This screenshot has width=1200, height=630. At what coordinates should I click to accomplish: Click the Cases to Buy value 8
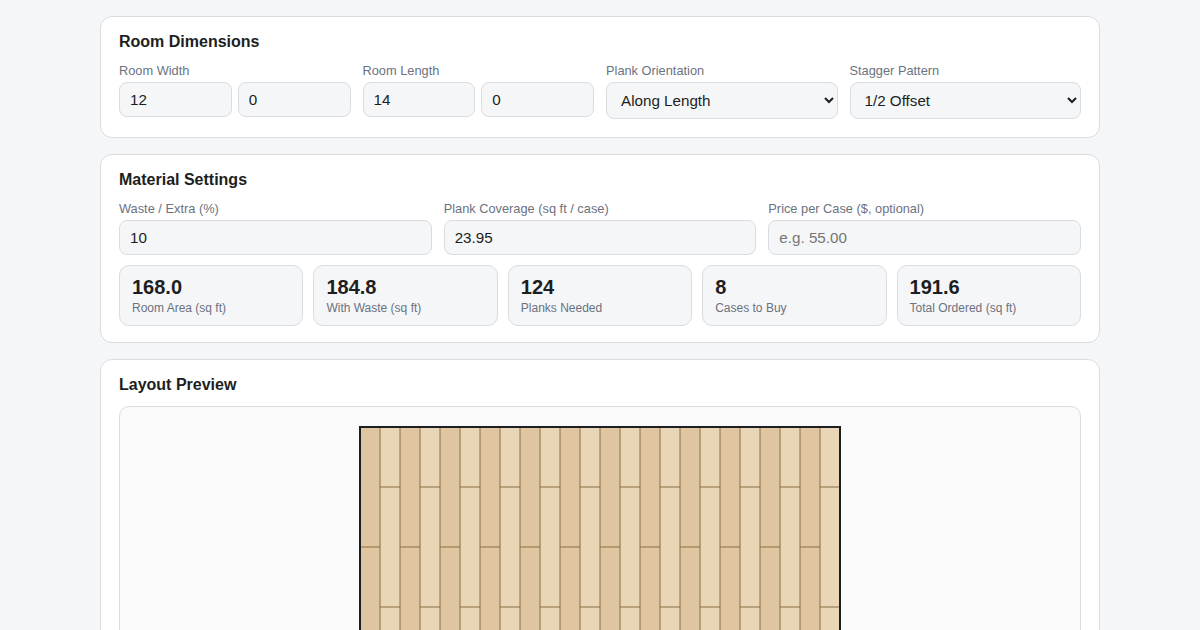[x=721, y=288]
